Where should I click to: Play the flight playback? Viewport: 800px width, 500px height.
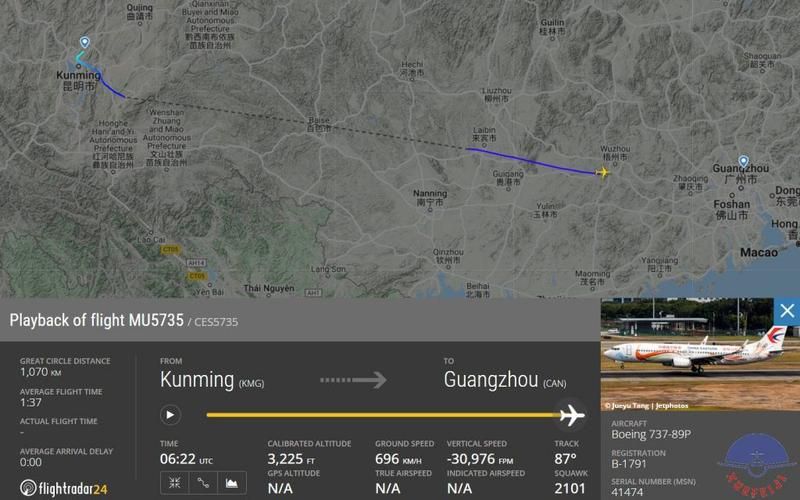click(170, 415)
